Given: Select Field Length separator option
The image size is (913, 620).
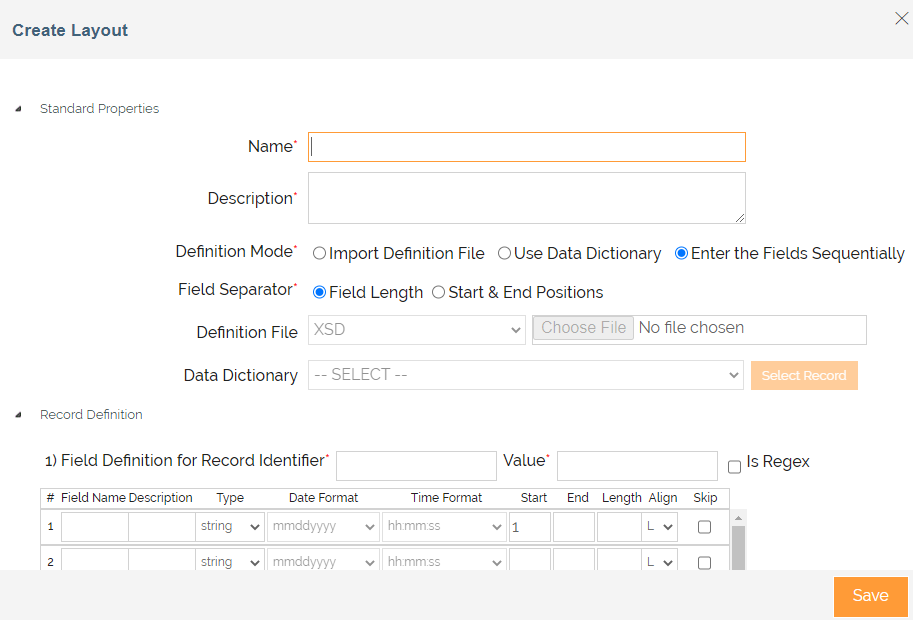Looking at the screenshot, I should (x=320, y=293).
